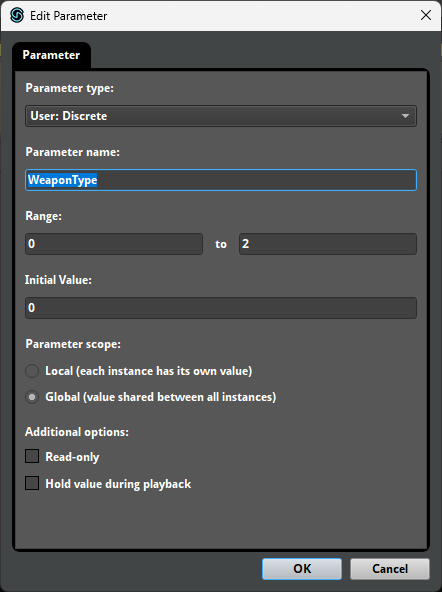Screen dimensions: 442x592
Task: Click the Cancel button
Action: coord(390,569)
